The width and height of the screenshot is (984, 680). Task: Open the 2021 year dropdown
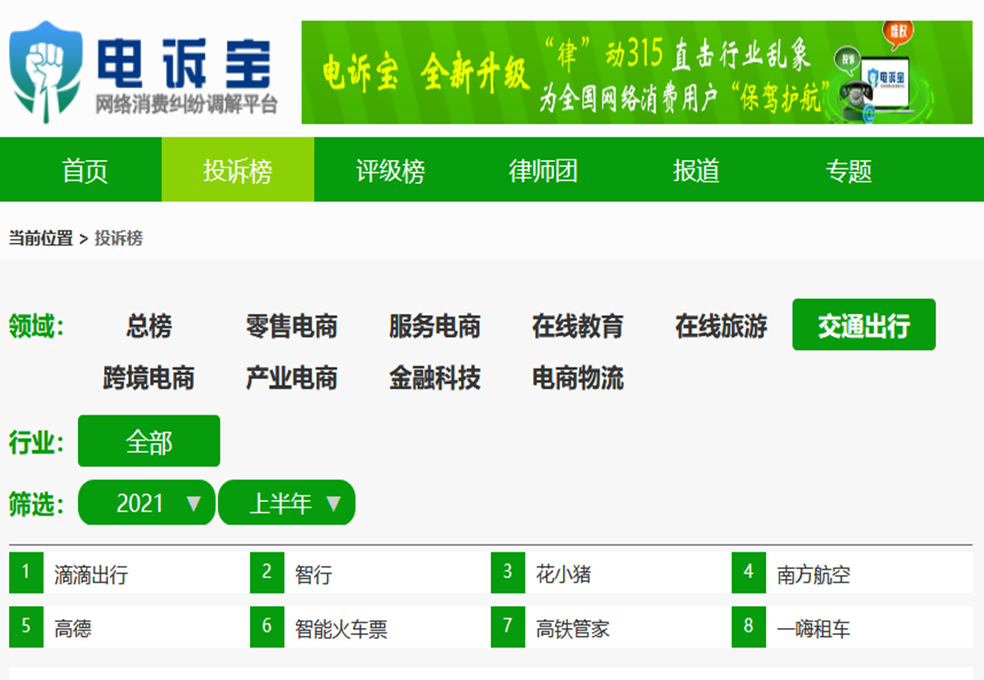[x=147, y=502]
